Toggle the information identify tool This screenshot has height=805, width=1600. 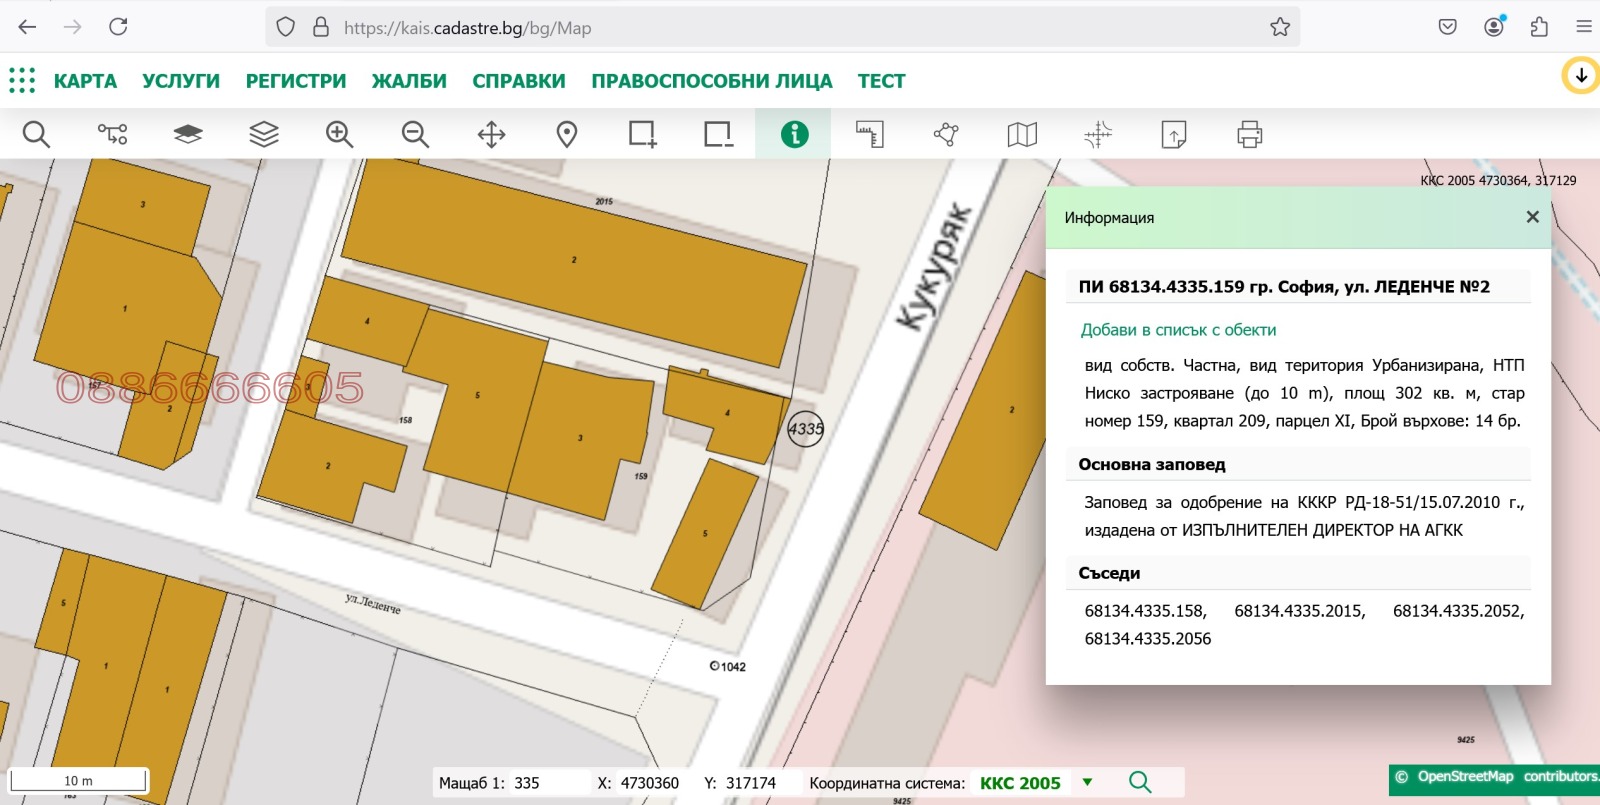[x=794, y=134]
